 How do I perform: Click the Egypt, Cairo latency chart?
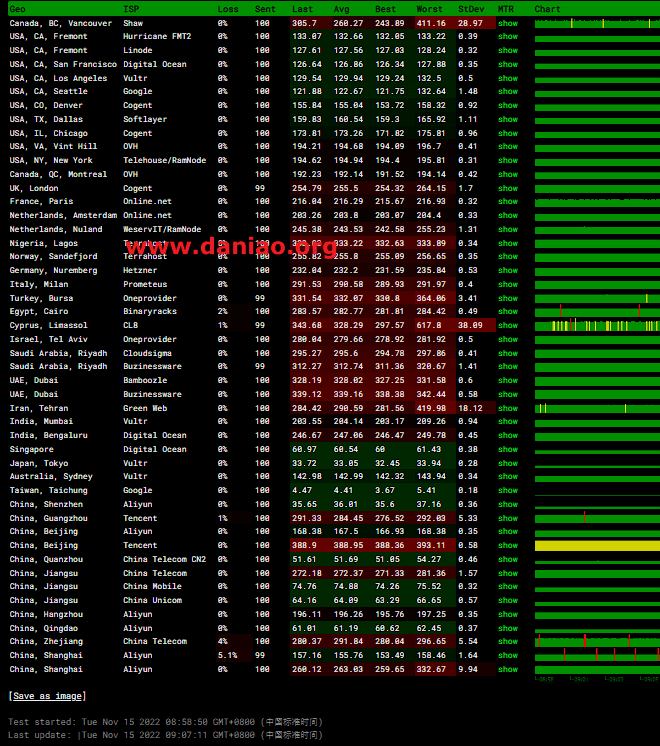[x=597, y=311]
